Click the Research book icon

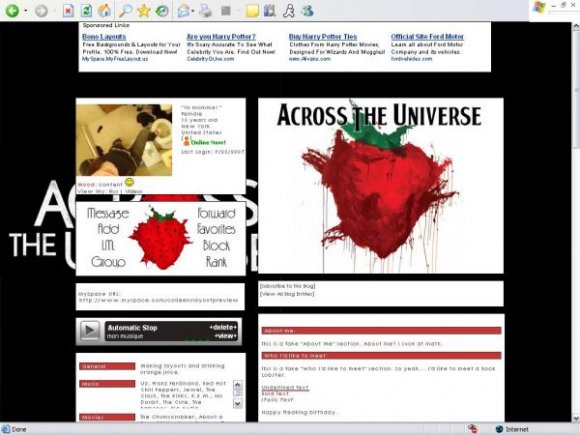pyautogui.click(x=270, y=11)
